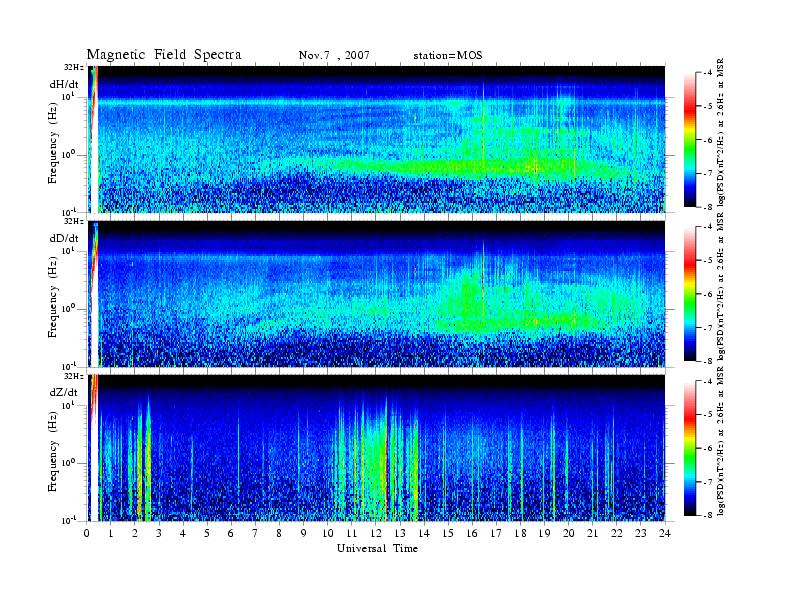Click the -8 value on the dH/dt color scale
The image size is (792, 612).
click(708, 207)
